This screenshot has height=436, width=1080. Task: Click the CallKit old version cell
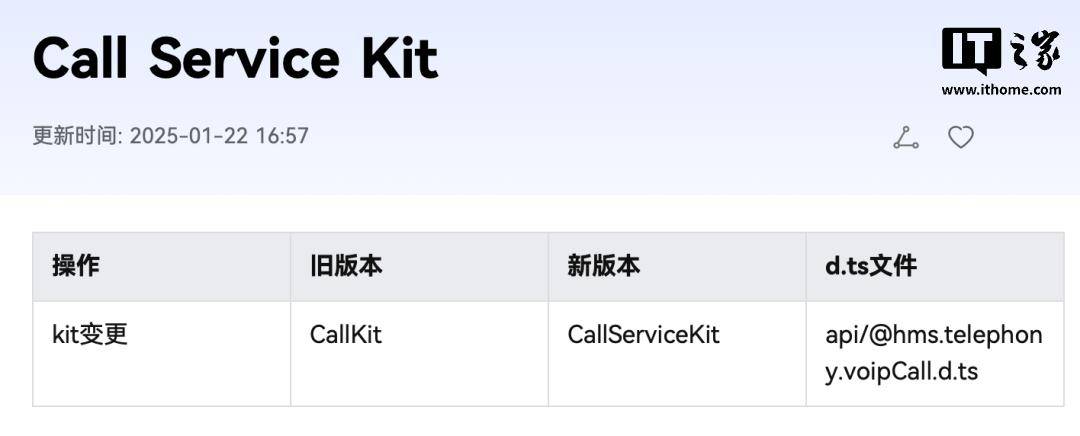[x=346, y=335]
